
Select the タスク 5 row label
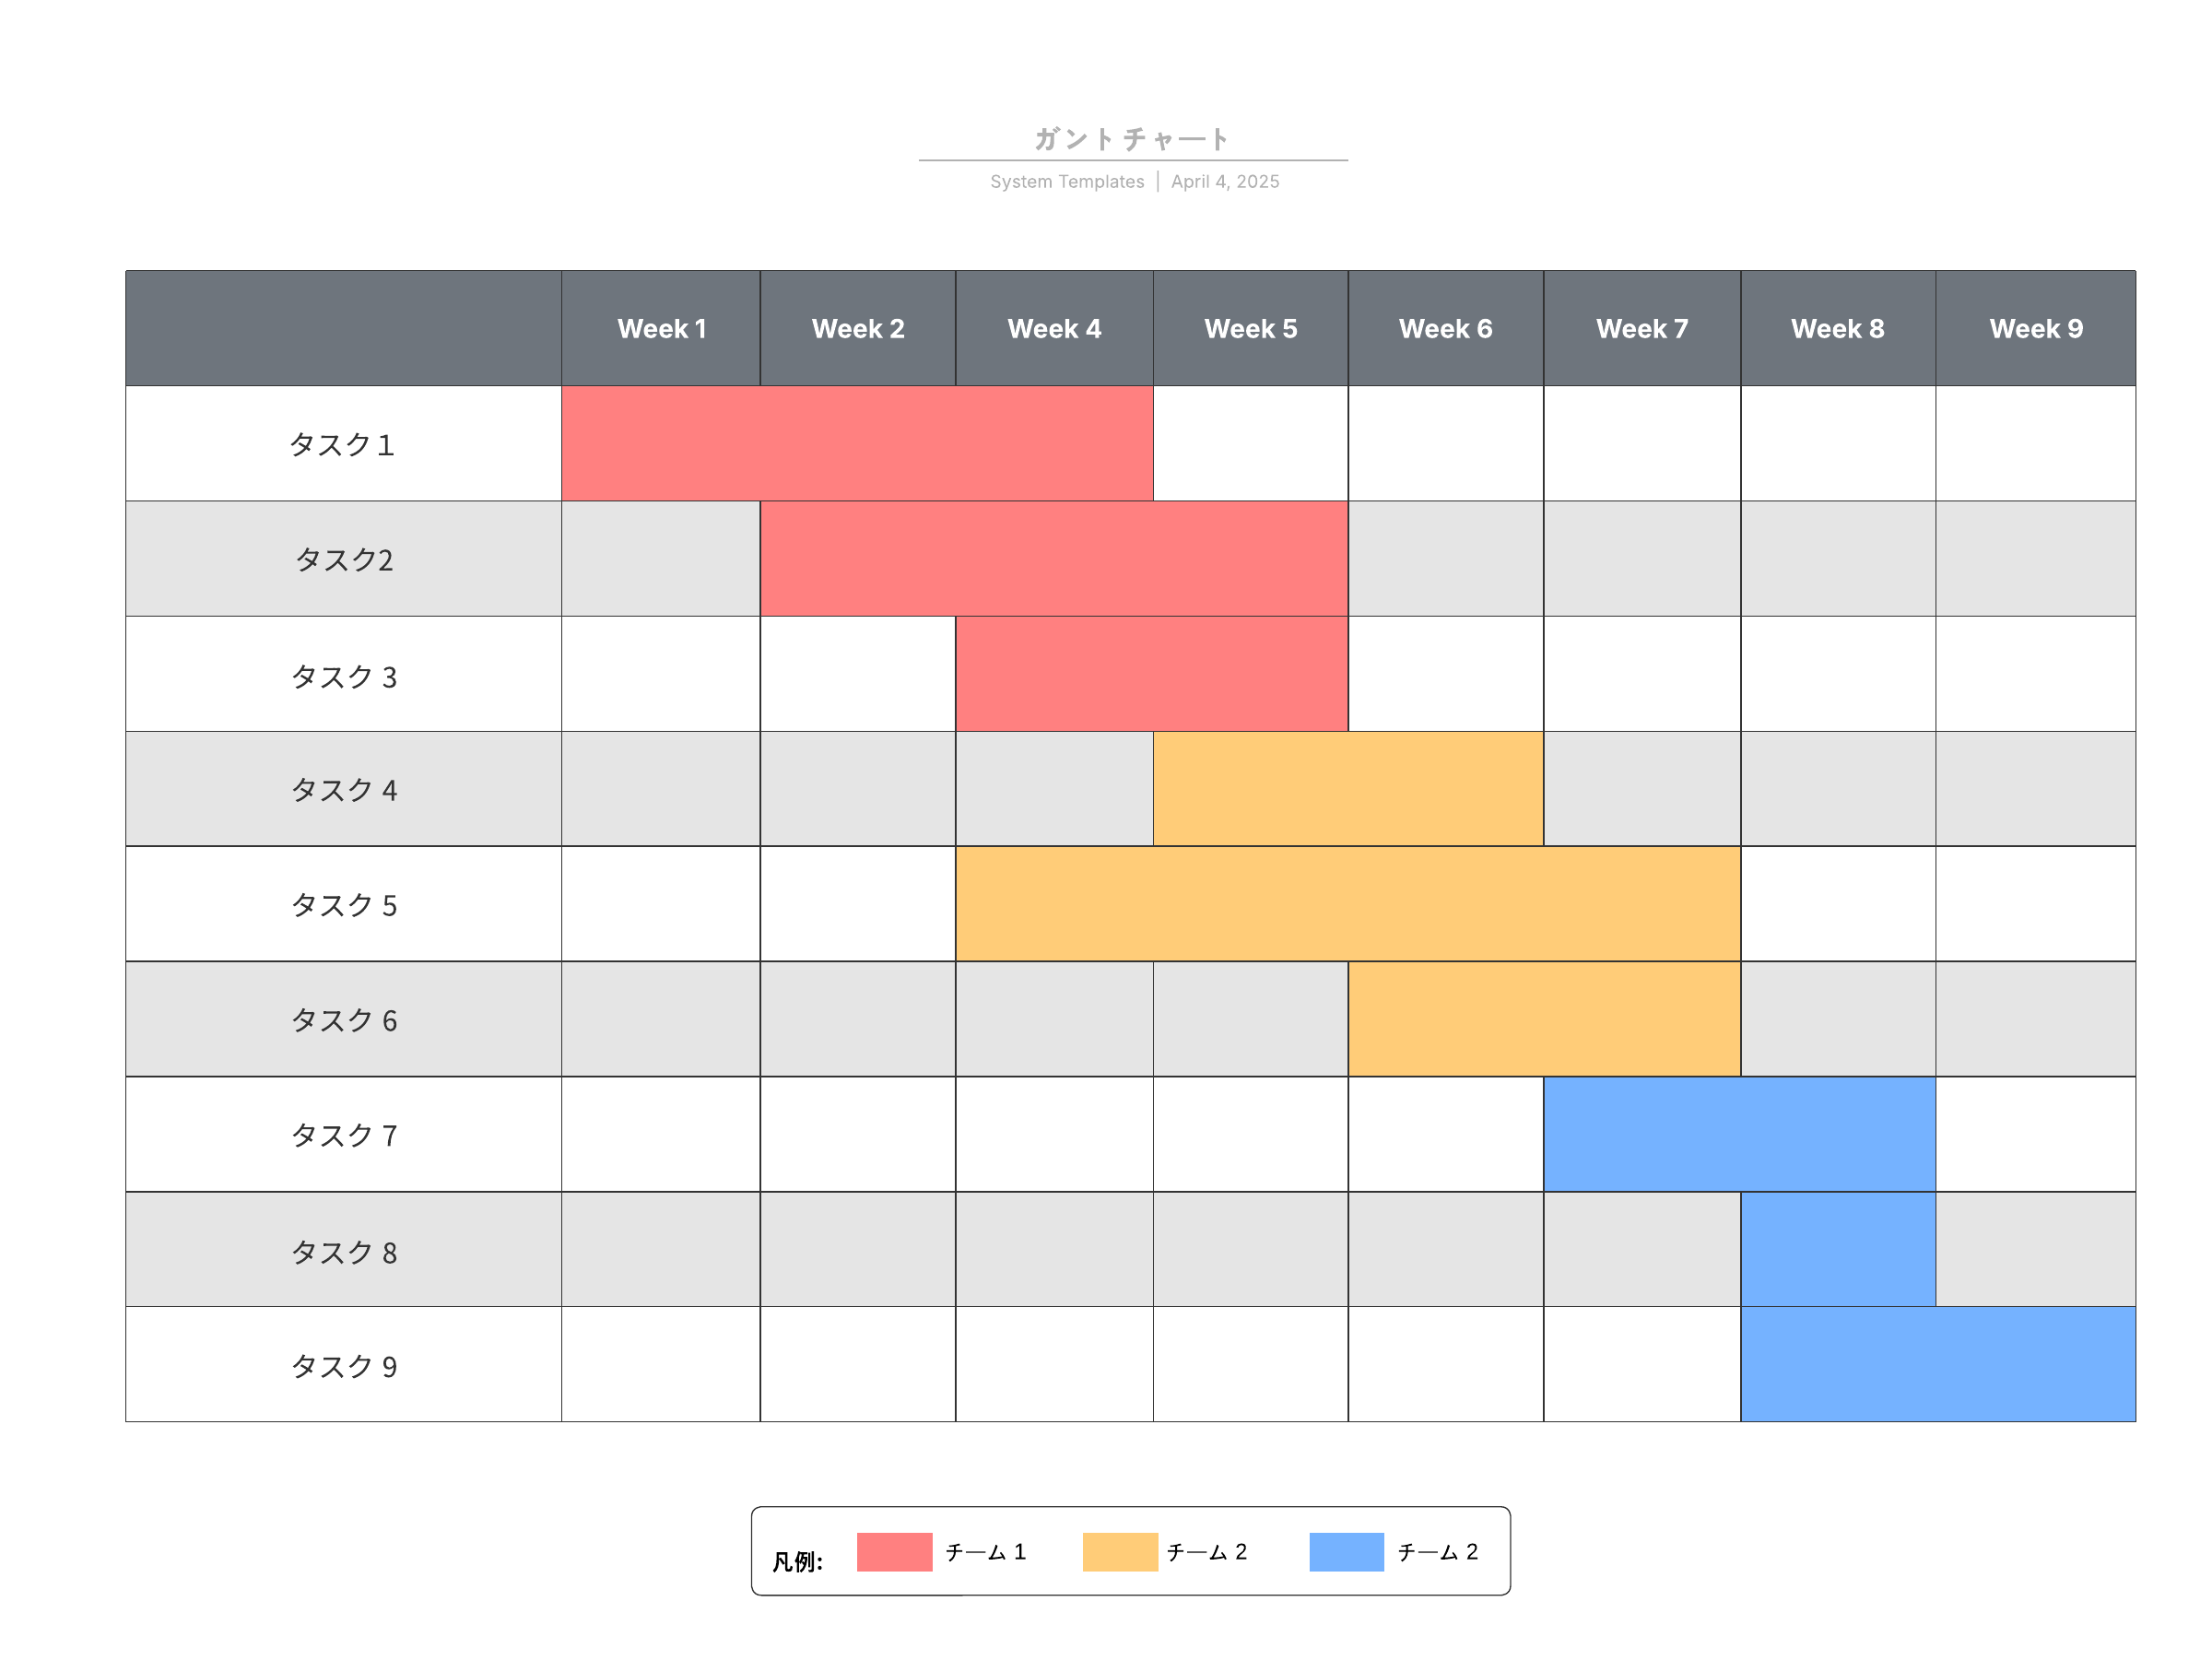343,905
